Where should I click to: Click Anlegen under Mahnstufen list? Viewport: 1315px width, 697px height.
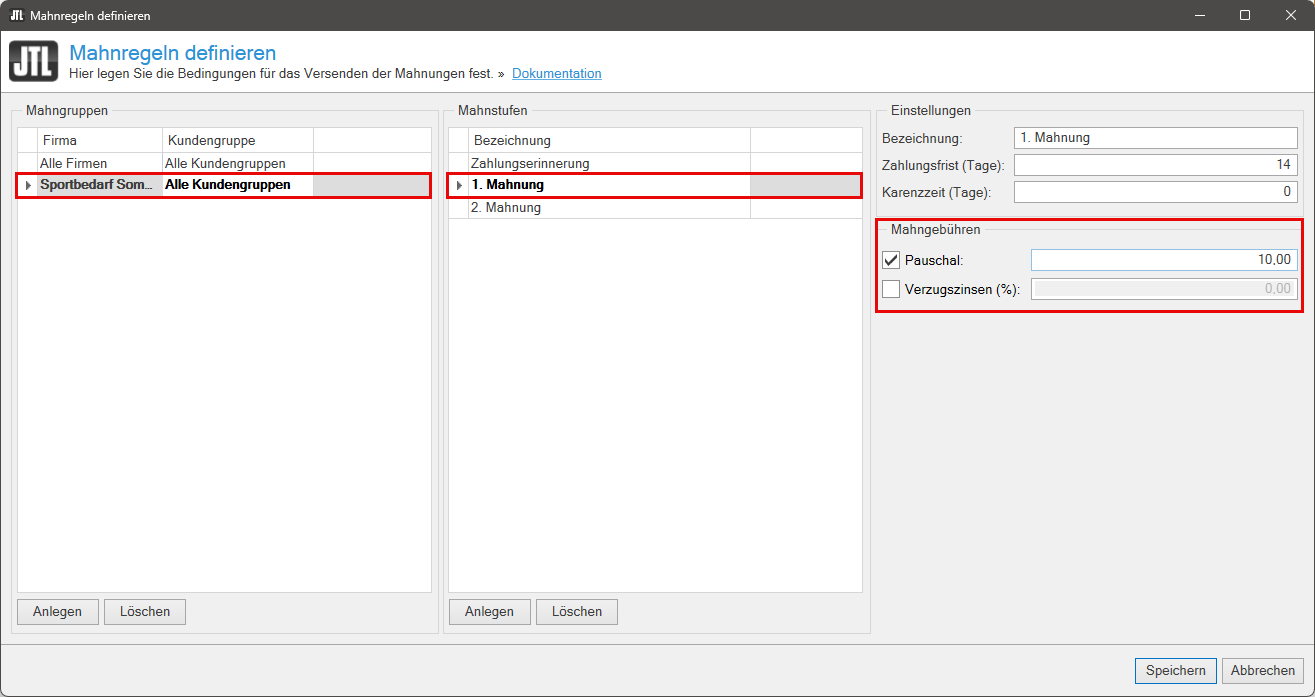[x=489, y=612]
